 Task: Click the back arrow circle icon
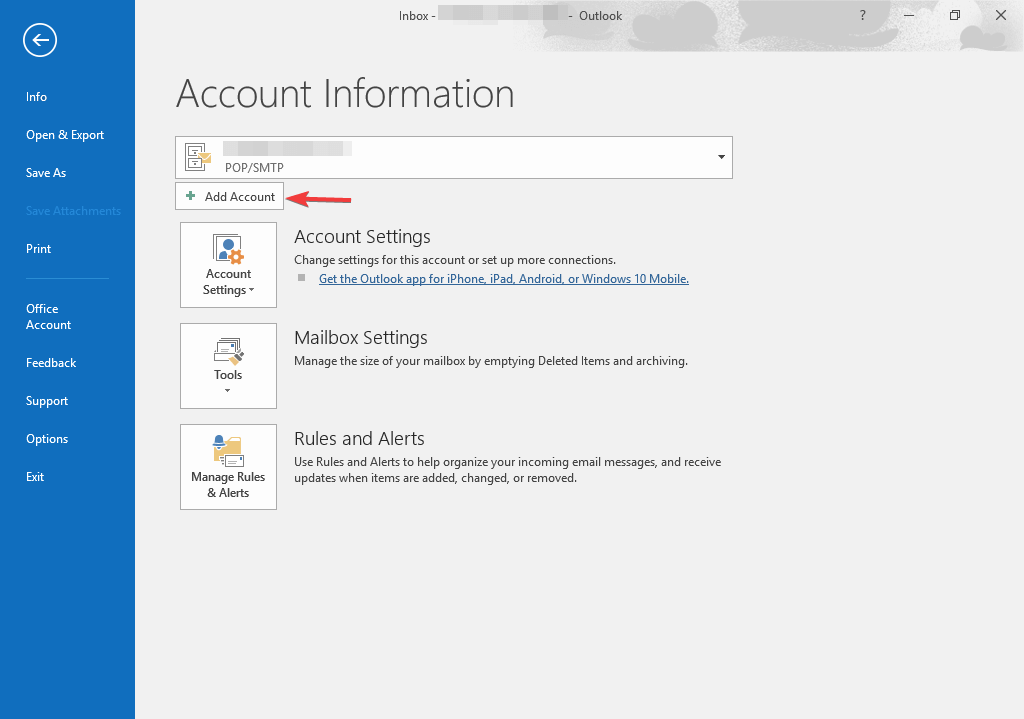click(40, 40)
